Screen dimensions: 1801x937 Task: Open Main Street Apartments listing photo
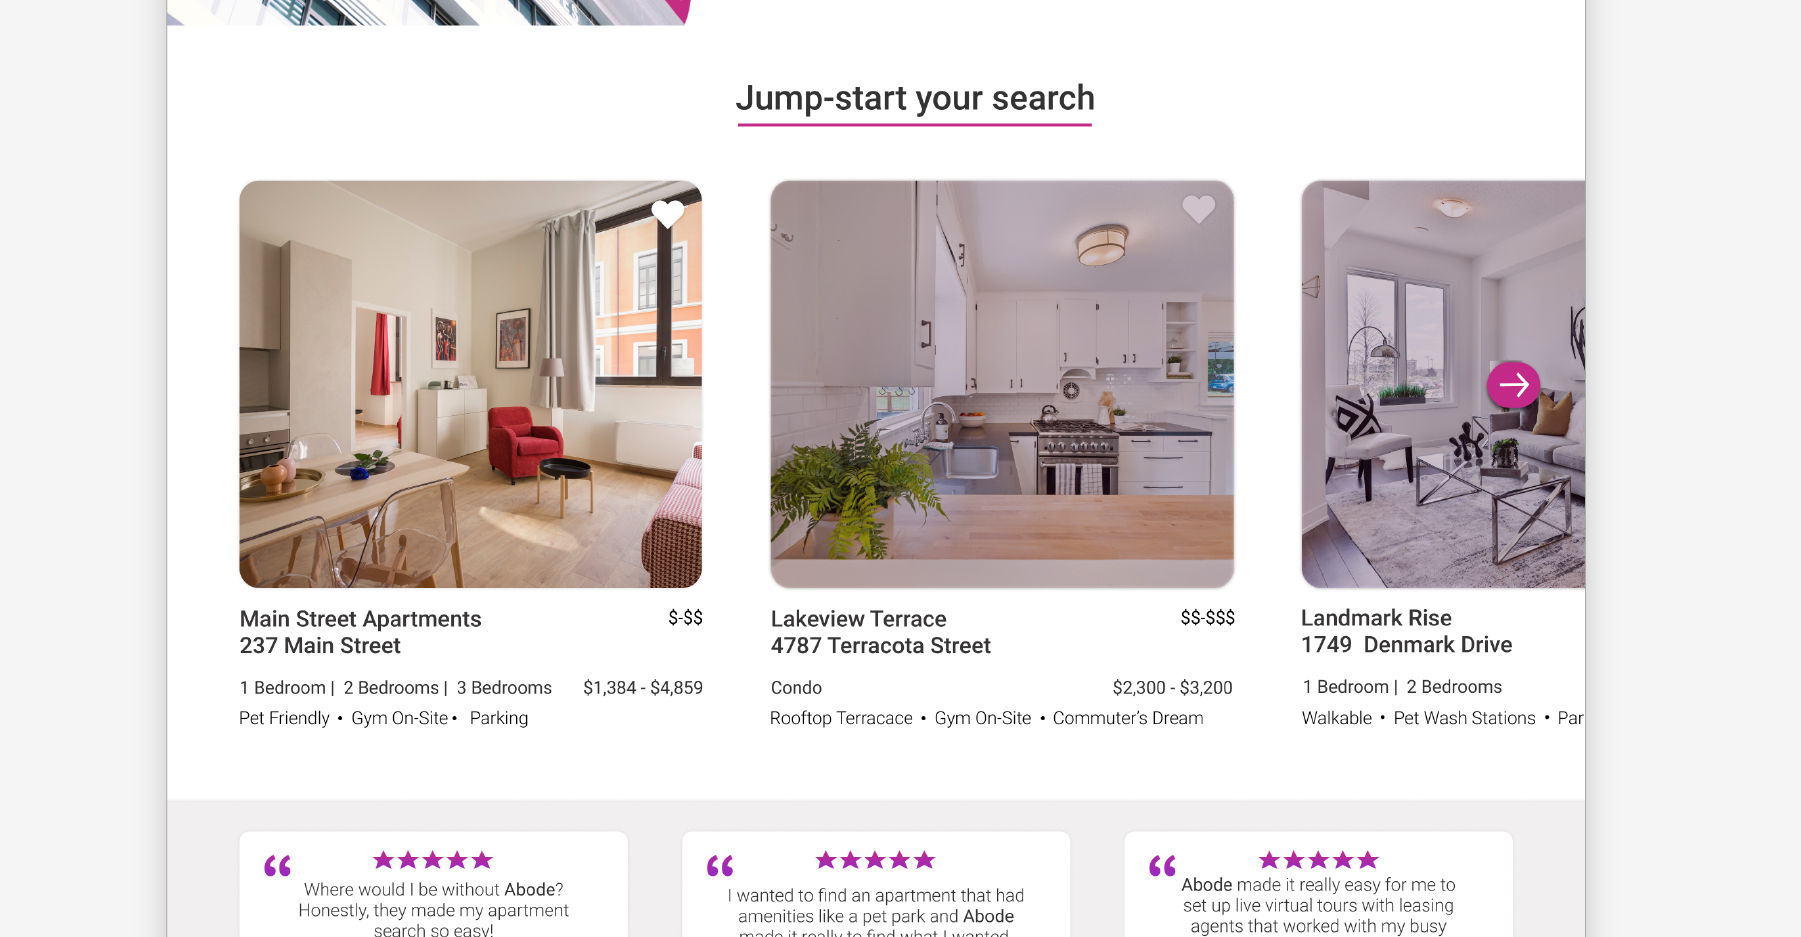pos(470,384)
